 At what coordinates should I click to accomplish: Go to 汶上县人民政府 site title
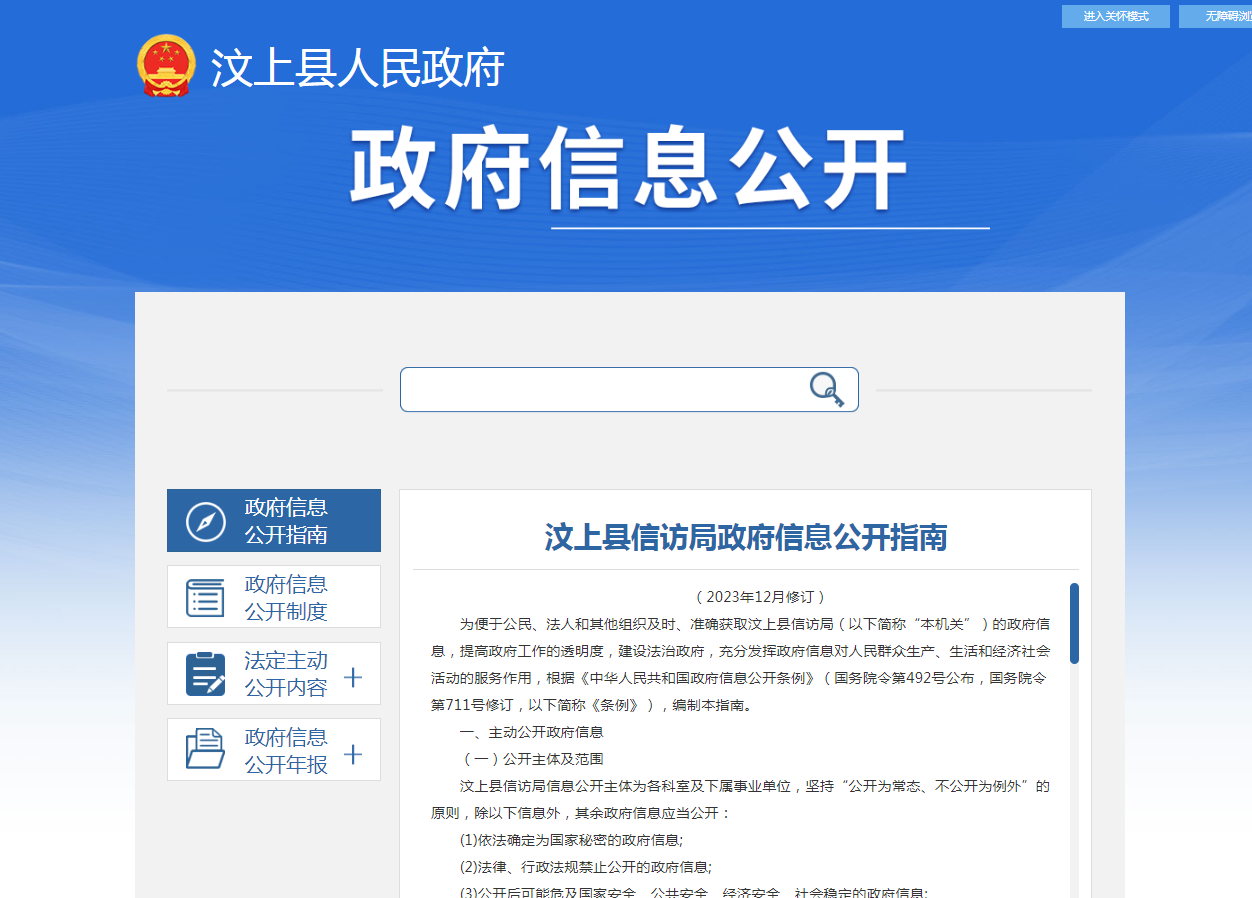point(357,68)
